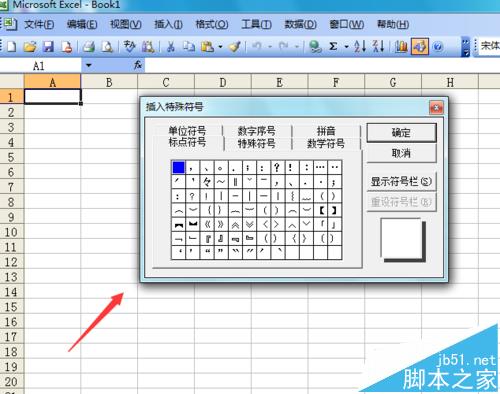This screenshot has height=394, width=500.
Task: Switch to the 数学符号 tab
Action: coord(326,144)
